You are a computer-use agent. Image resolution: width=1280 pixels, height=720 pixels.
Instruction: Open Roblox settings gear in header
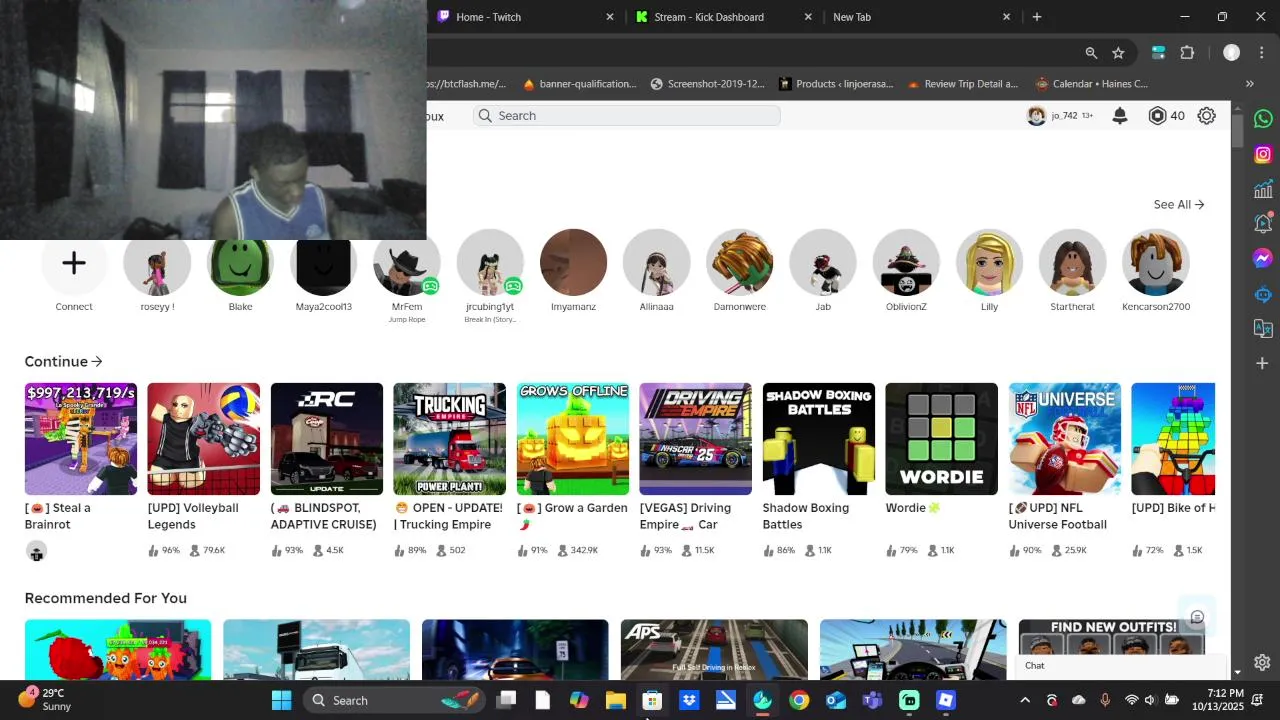tap(1207, 116)
